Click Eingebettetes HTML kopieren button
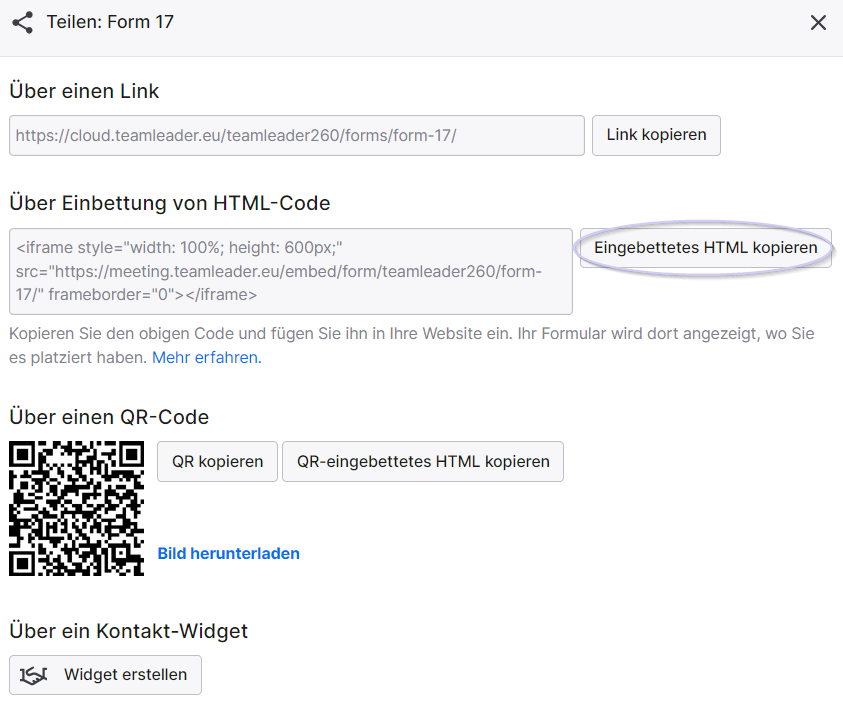 click(705, 248)
